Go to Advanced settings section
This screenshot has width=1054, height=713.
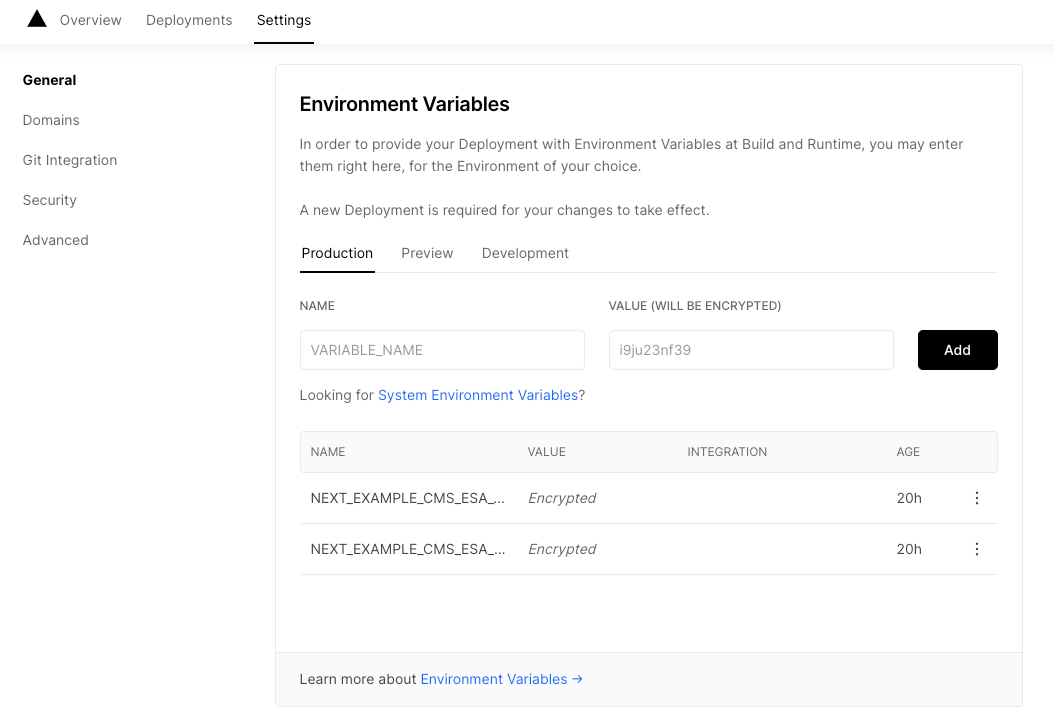tap(56, 240)
